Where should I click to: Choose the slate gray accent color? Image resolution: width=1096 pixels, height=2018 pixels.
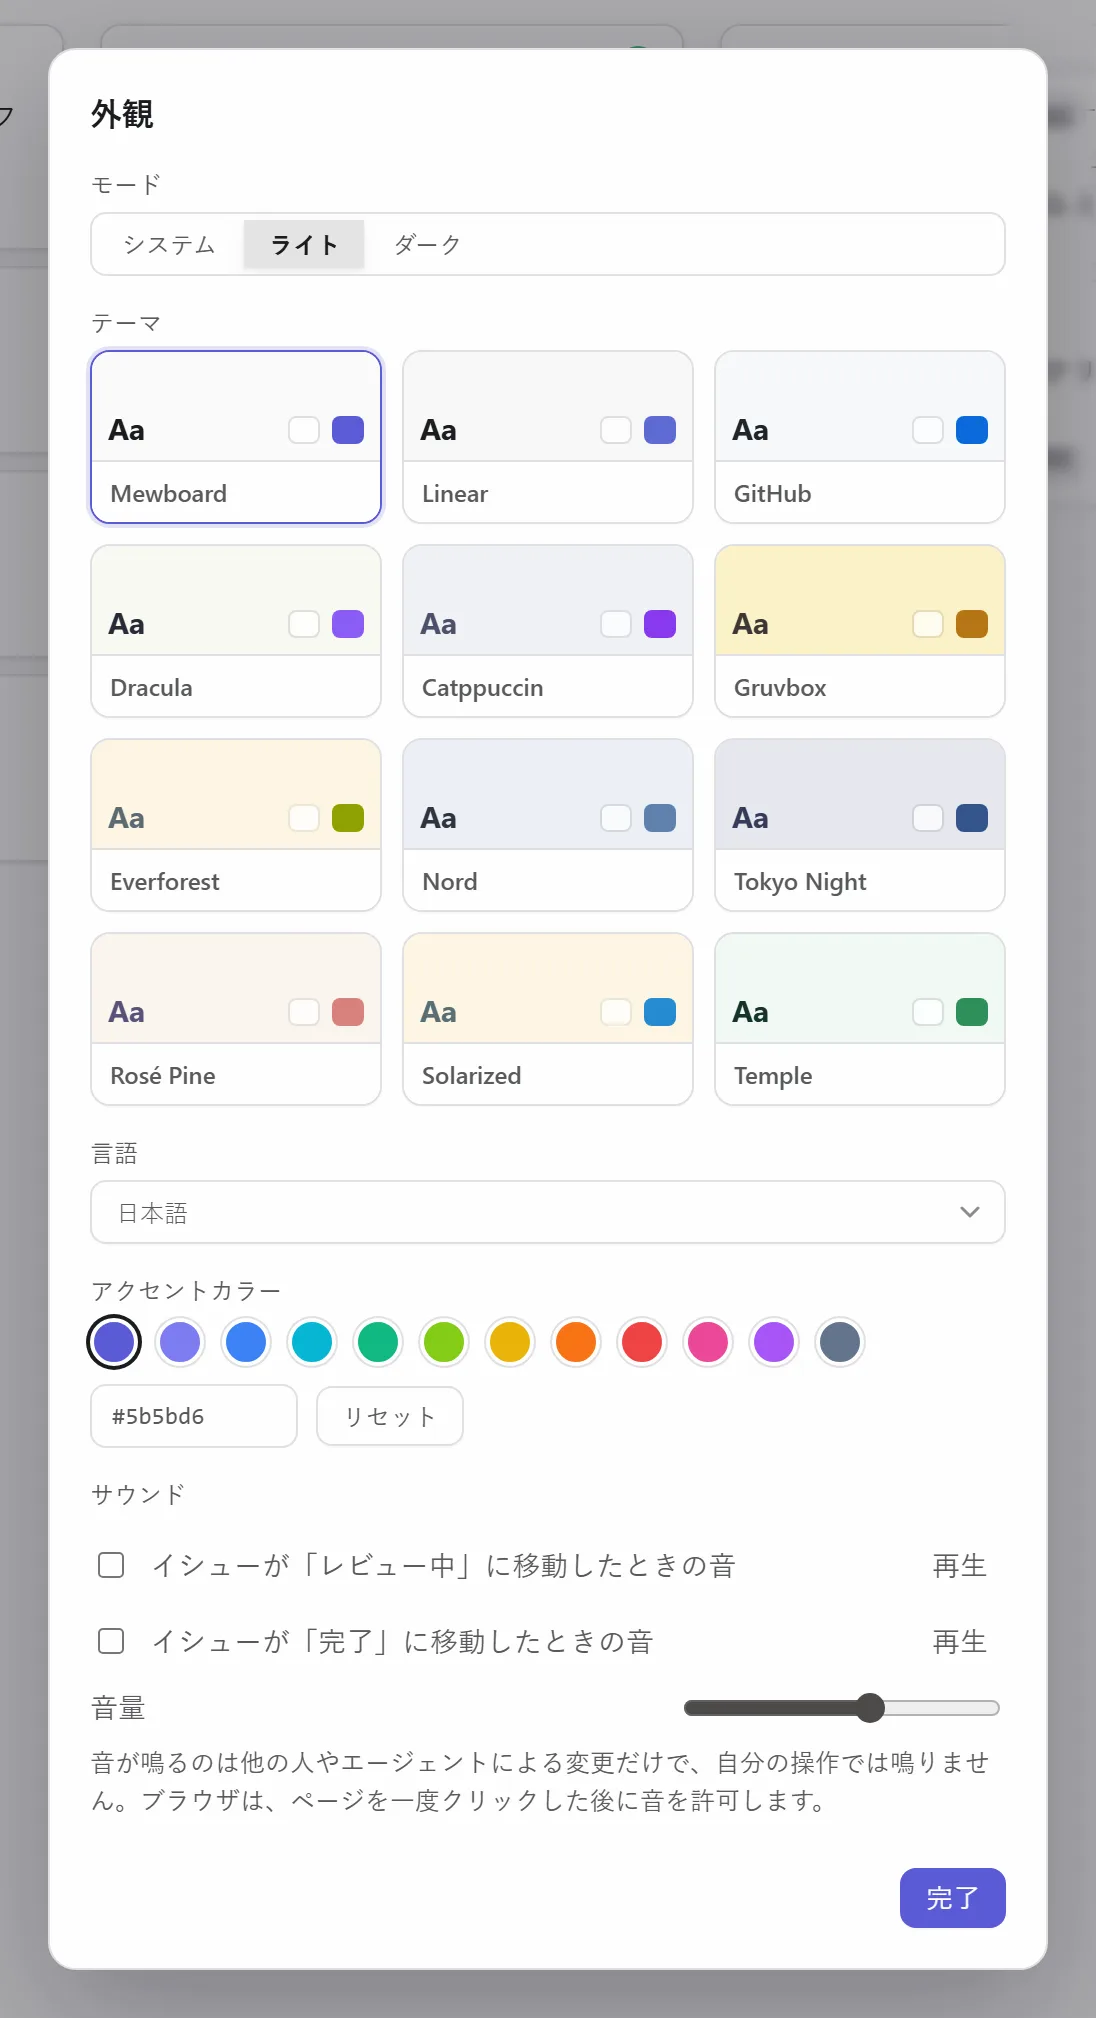point(840,1342)
